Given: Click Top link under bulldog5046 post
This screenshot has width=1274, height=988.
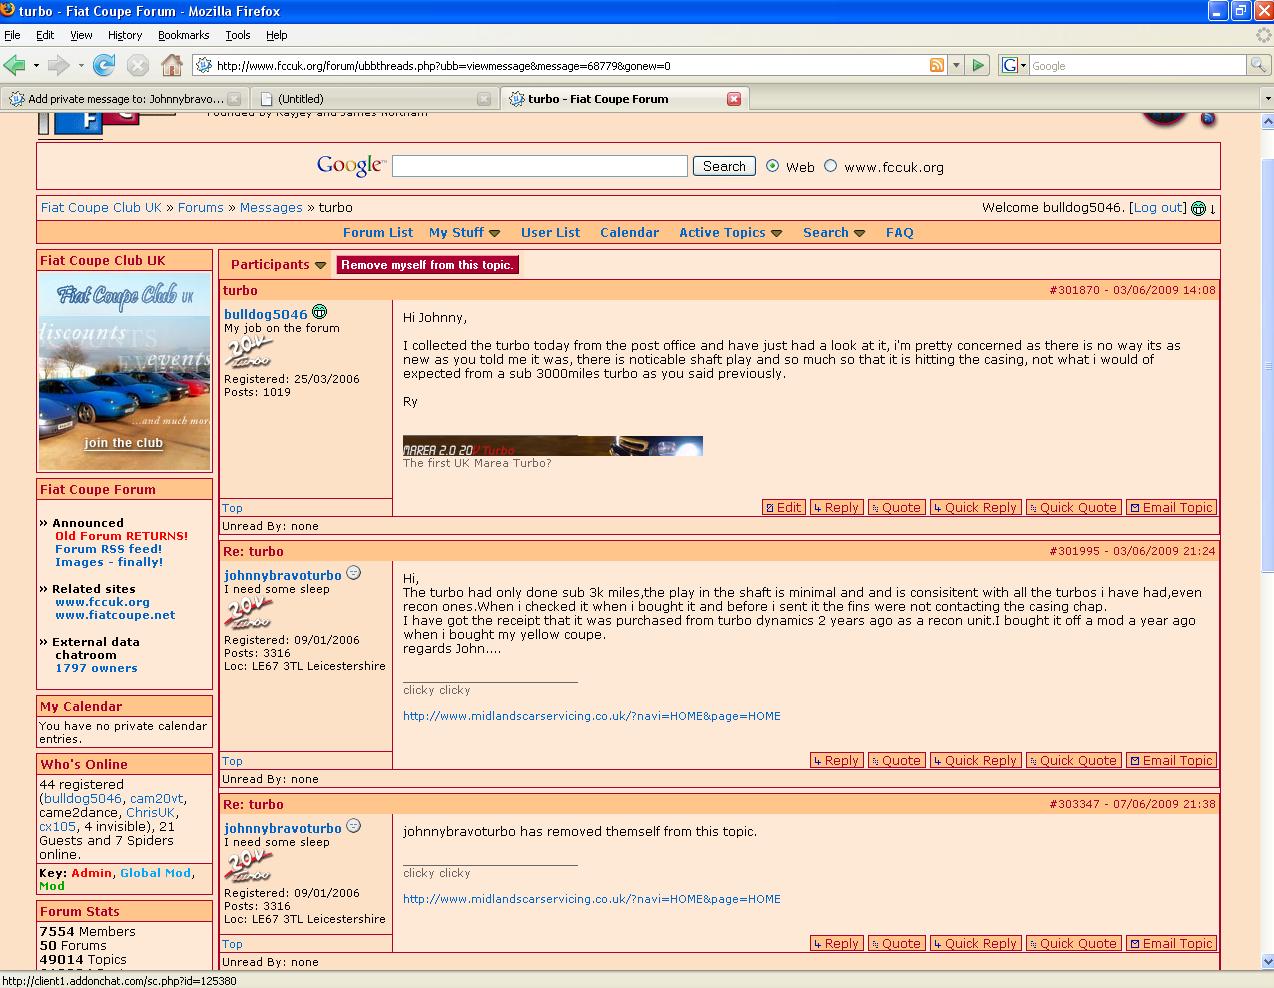Looking at the screenshot, I should click(232, 508).
